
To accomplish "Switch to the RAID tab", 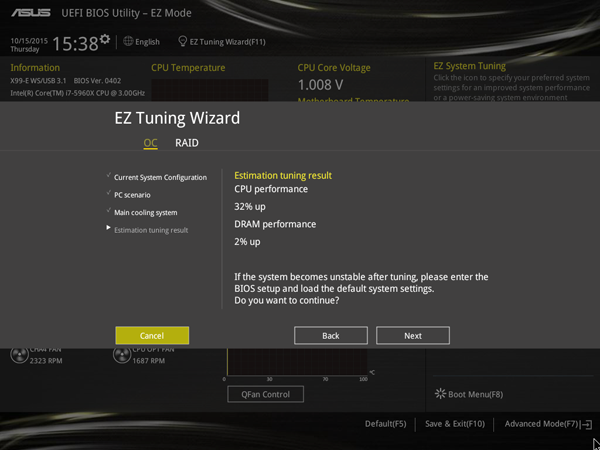I will pyautogui.click(x=187, y=143).
